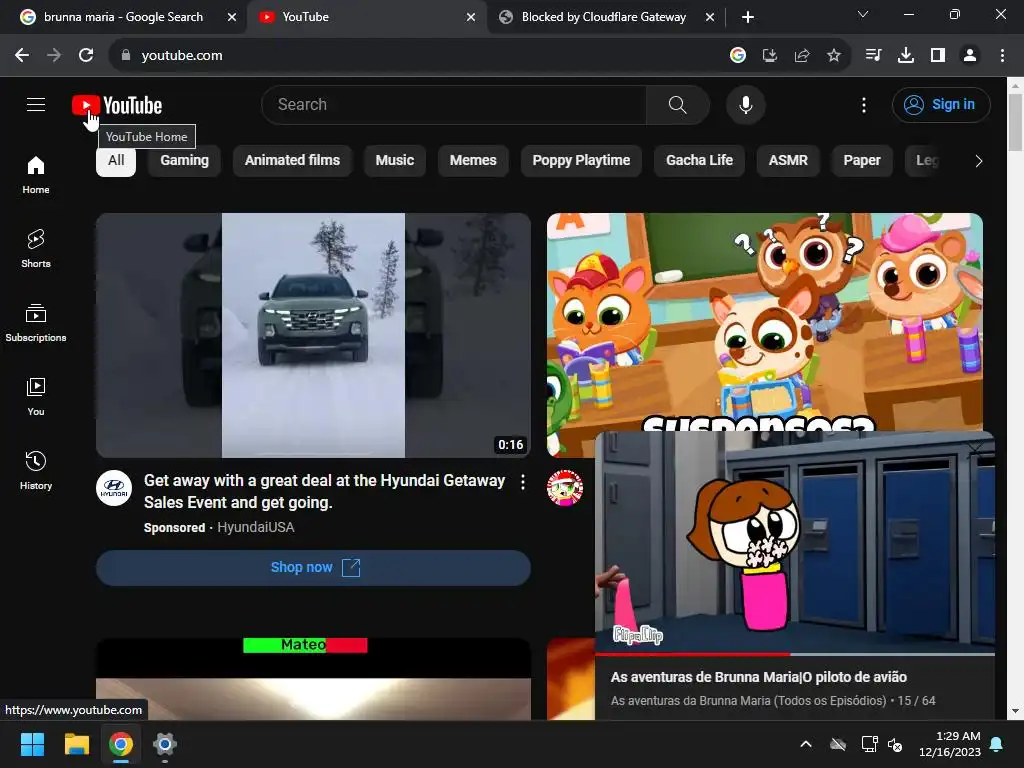Click the Shop now button
The height and width of the screenshot is (768, 1024).
[313, 568]
